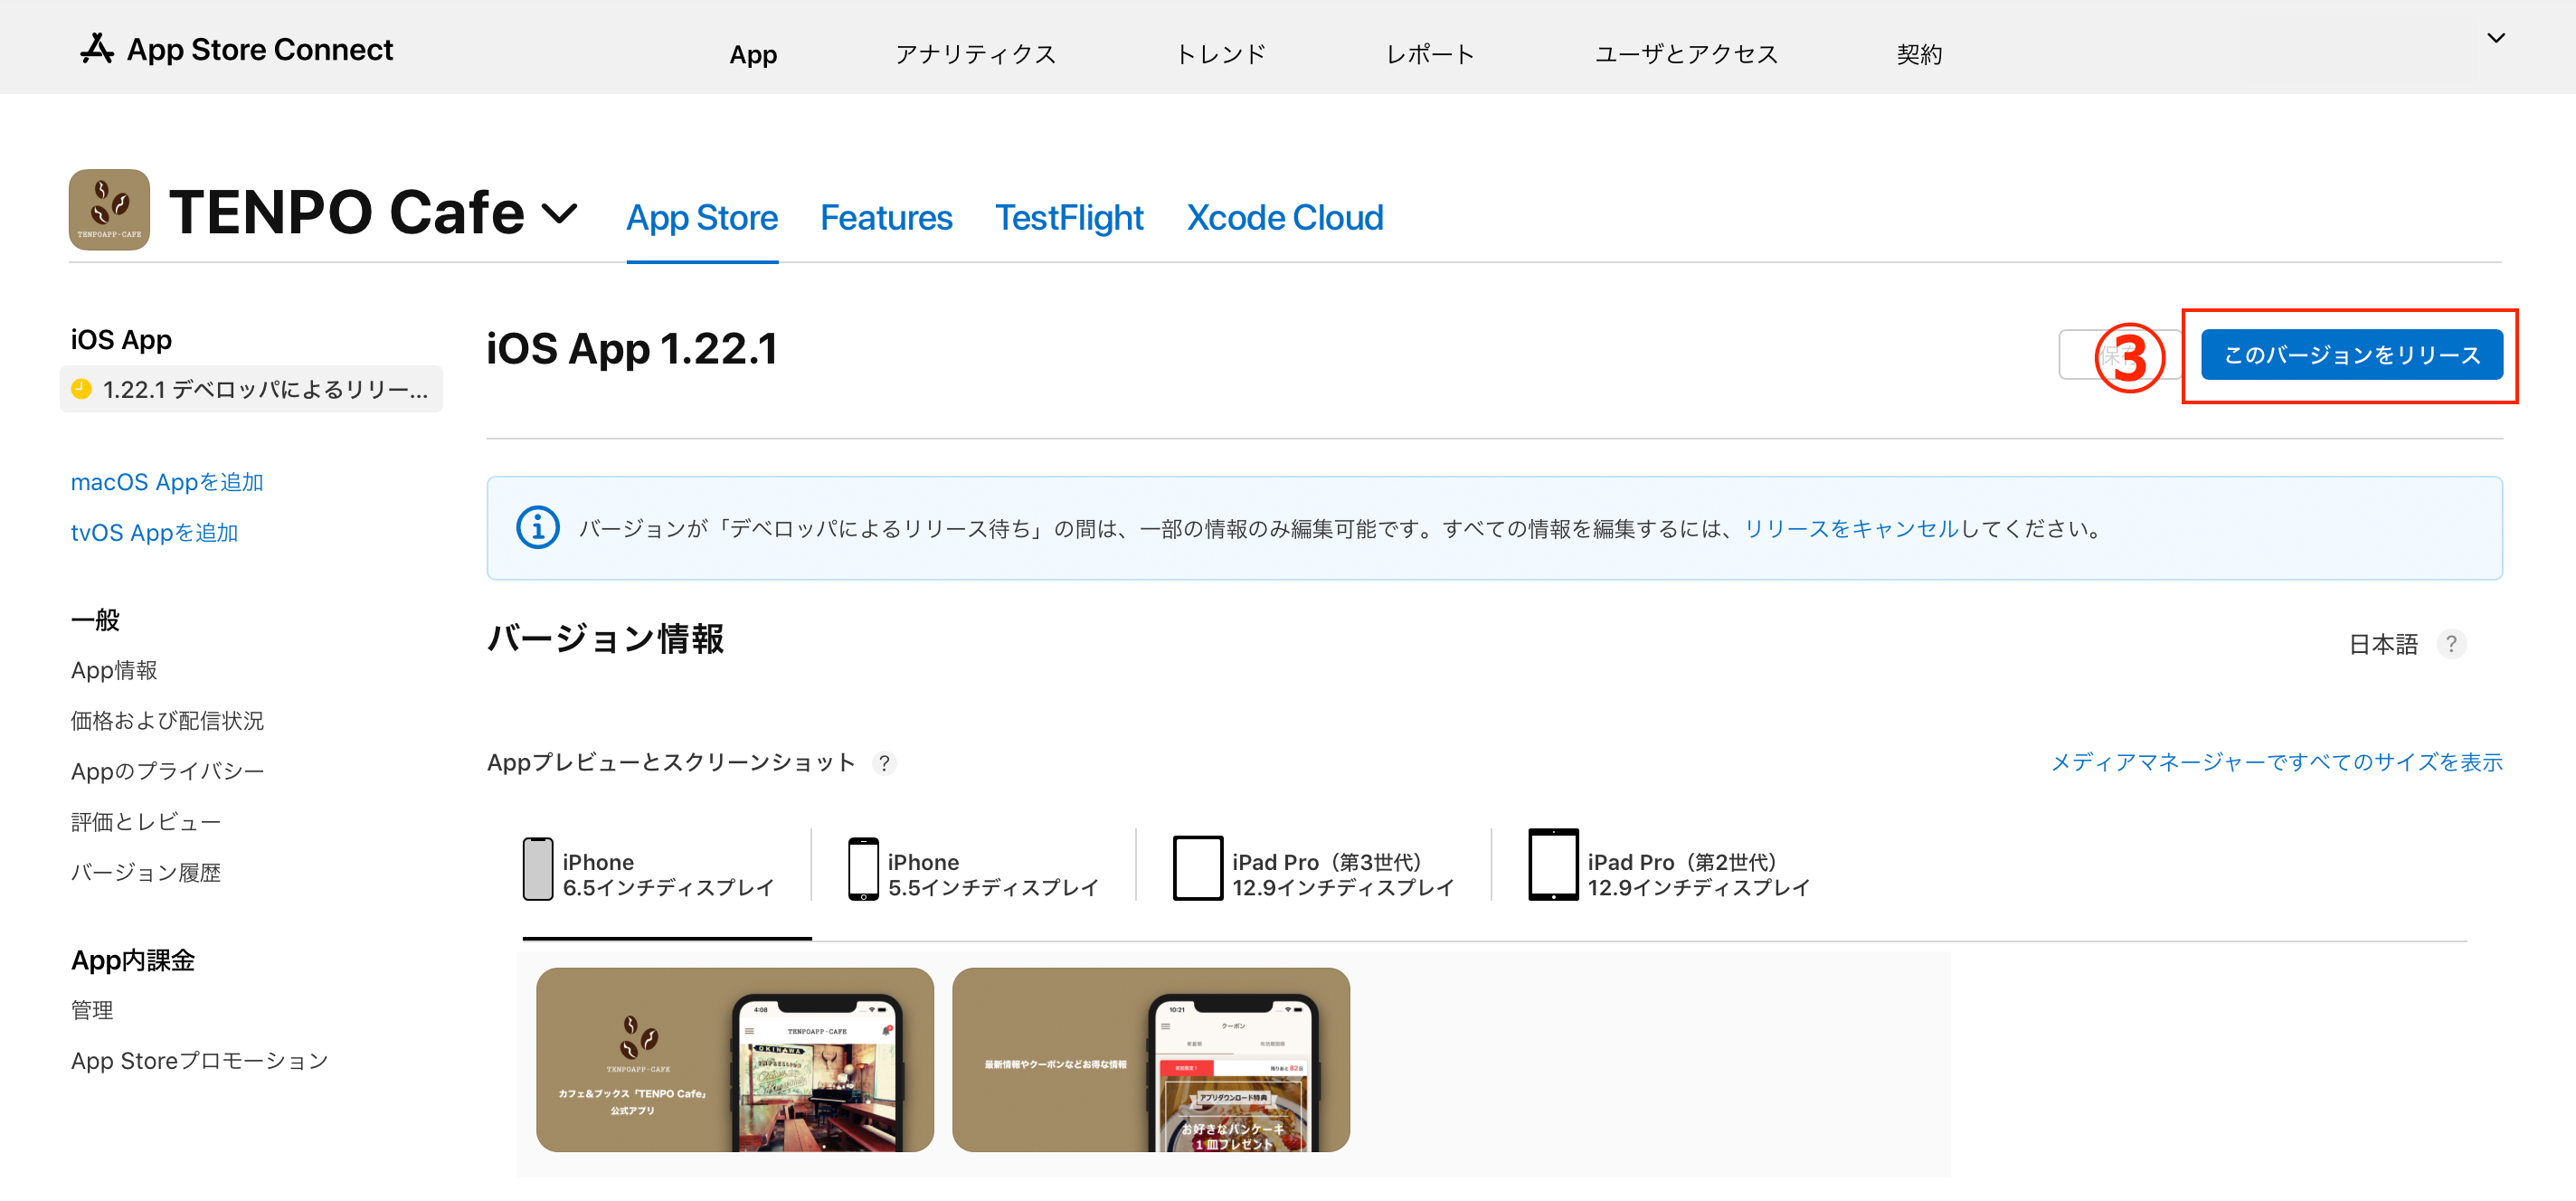The width and height of the screenshot is (2576, 1201).
Task: Open Appのプライバシー in the sidebar
Action: [167, 771]
